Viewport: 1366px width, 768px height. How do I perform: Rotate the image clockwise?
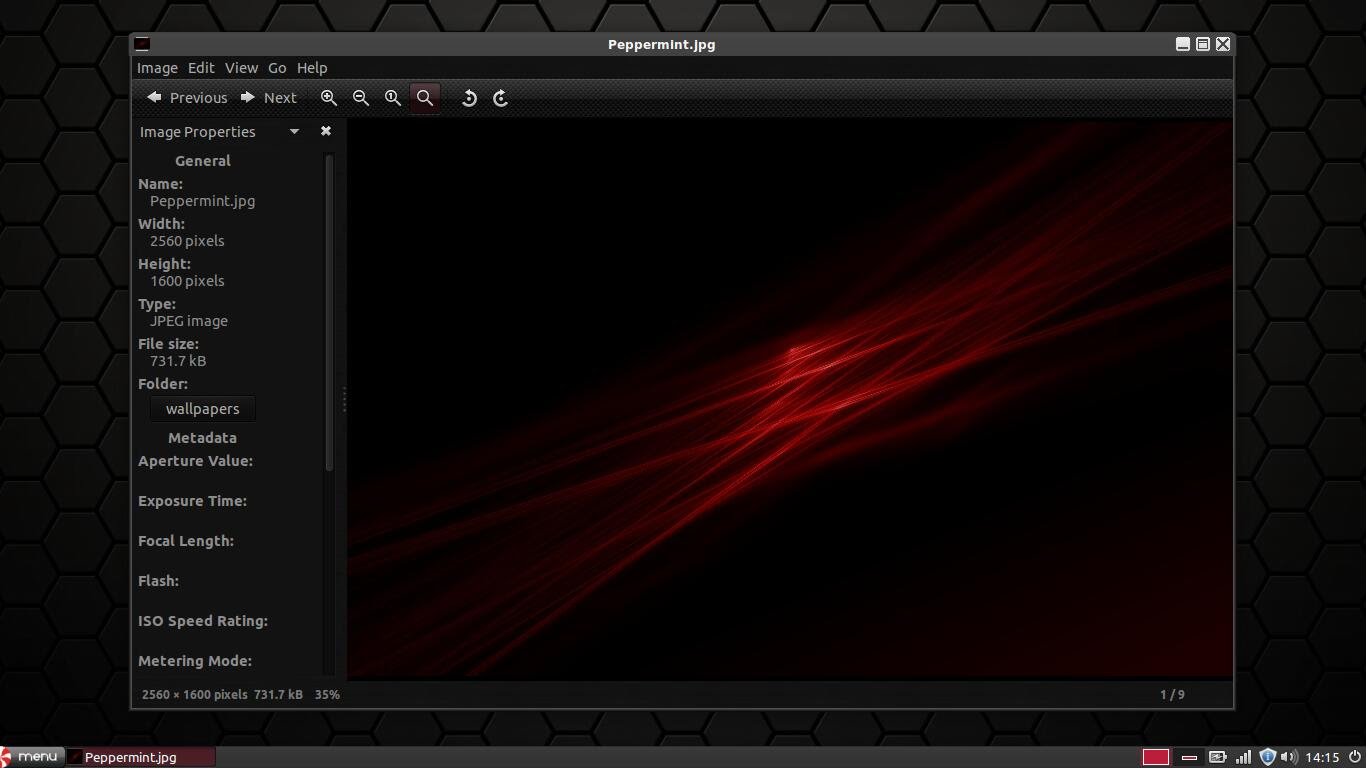point(501,98)
